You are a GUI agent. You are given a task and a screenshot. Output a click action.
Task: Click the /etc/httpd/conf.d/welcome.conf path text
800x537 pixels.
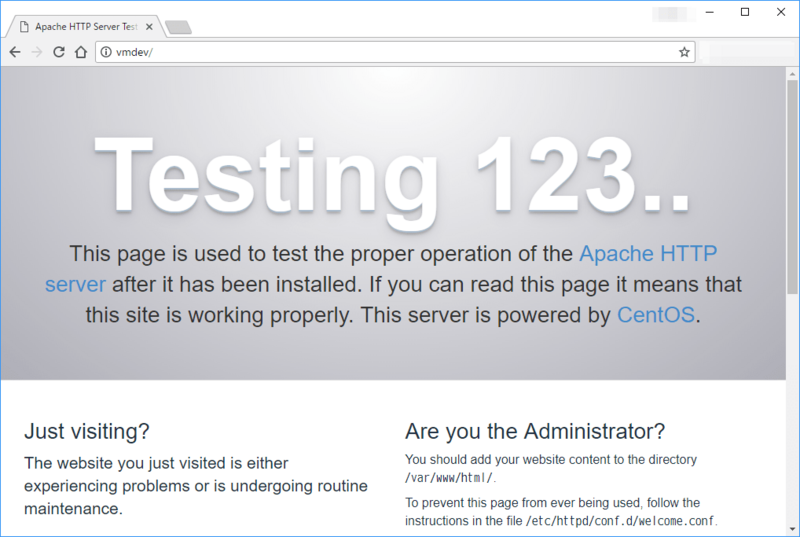coord(620,521)
